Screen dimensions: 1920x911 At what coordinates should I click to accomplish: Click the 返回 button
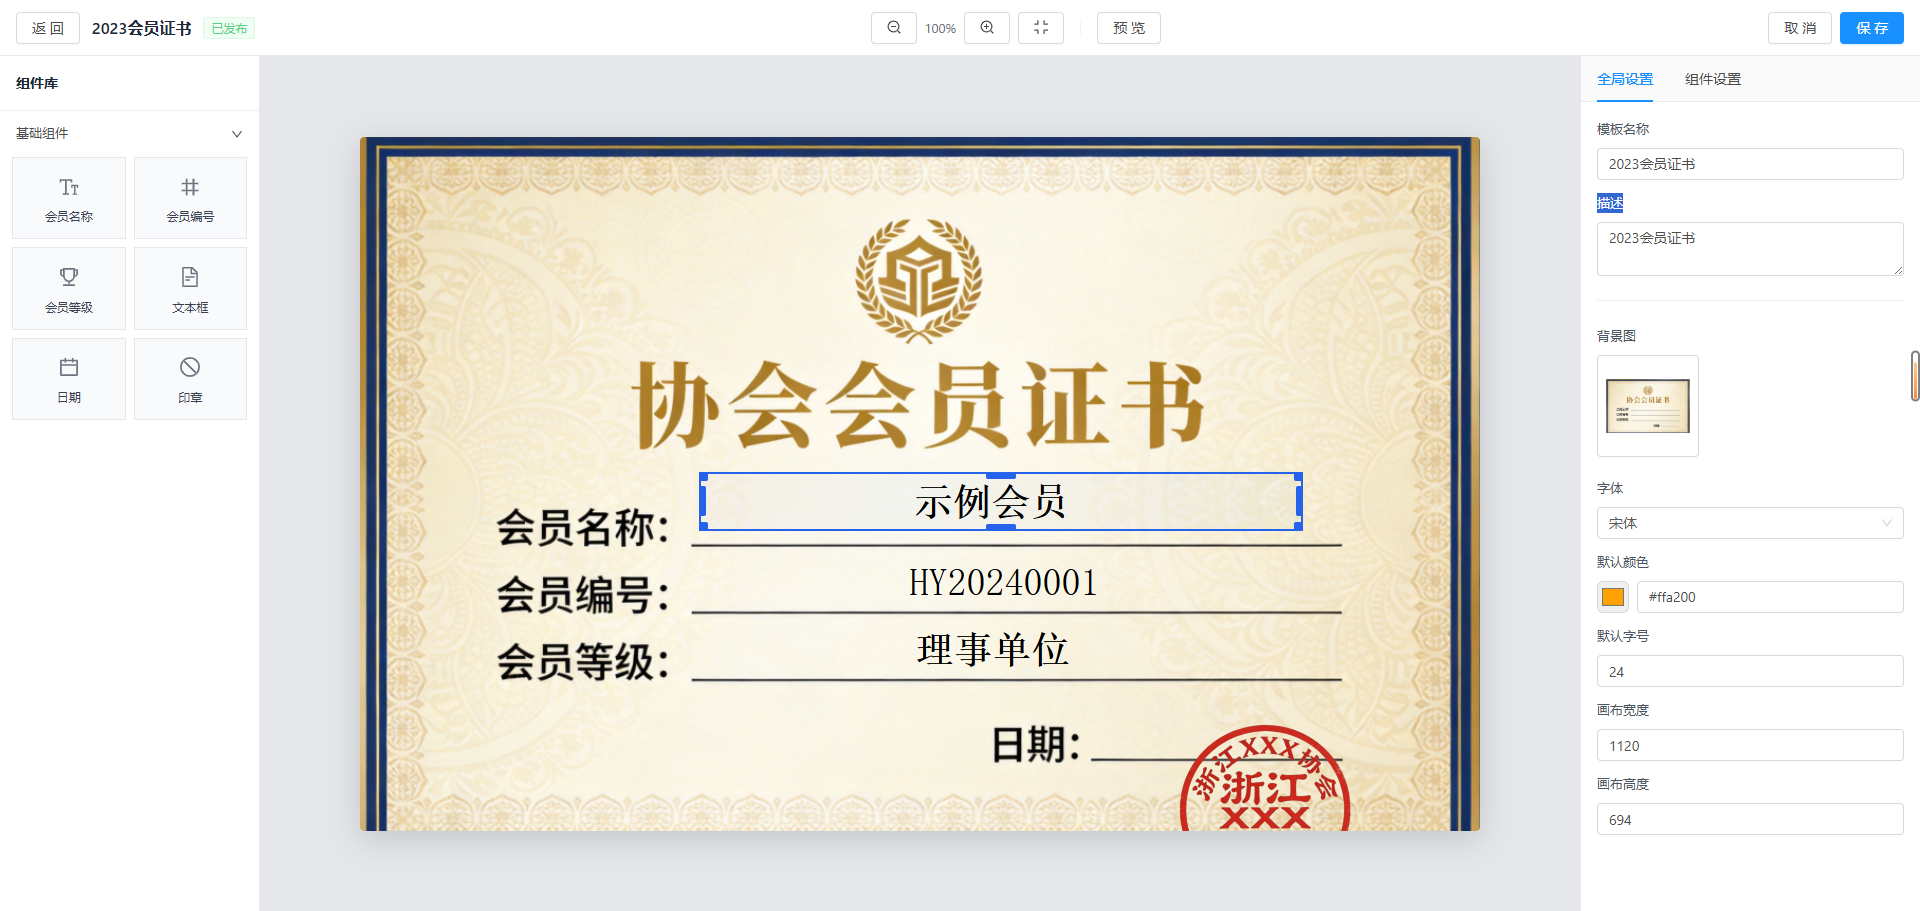tap(46, 28)
